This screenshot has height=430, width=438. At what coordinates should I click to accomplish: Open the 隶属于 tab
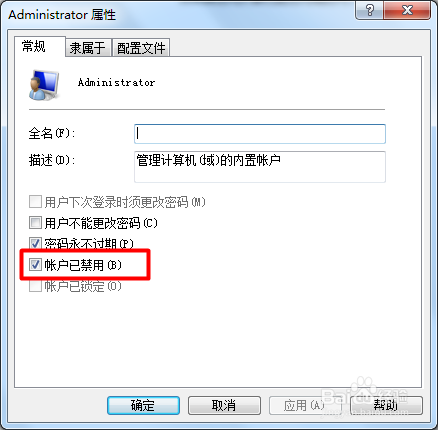tap(87, 48)
